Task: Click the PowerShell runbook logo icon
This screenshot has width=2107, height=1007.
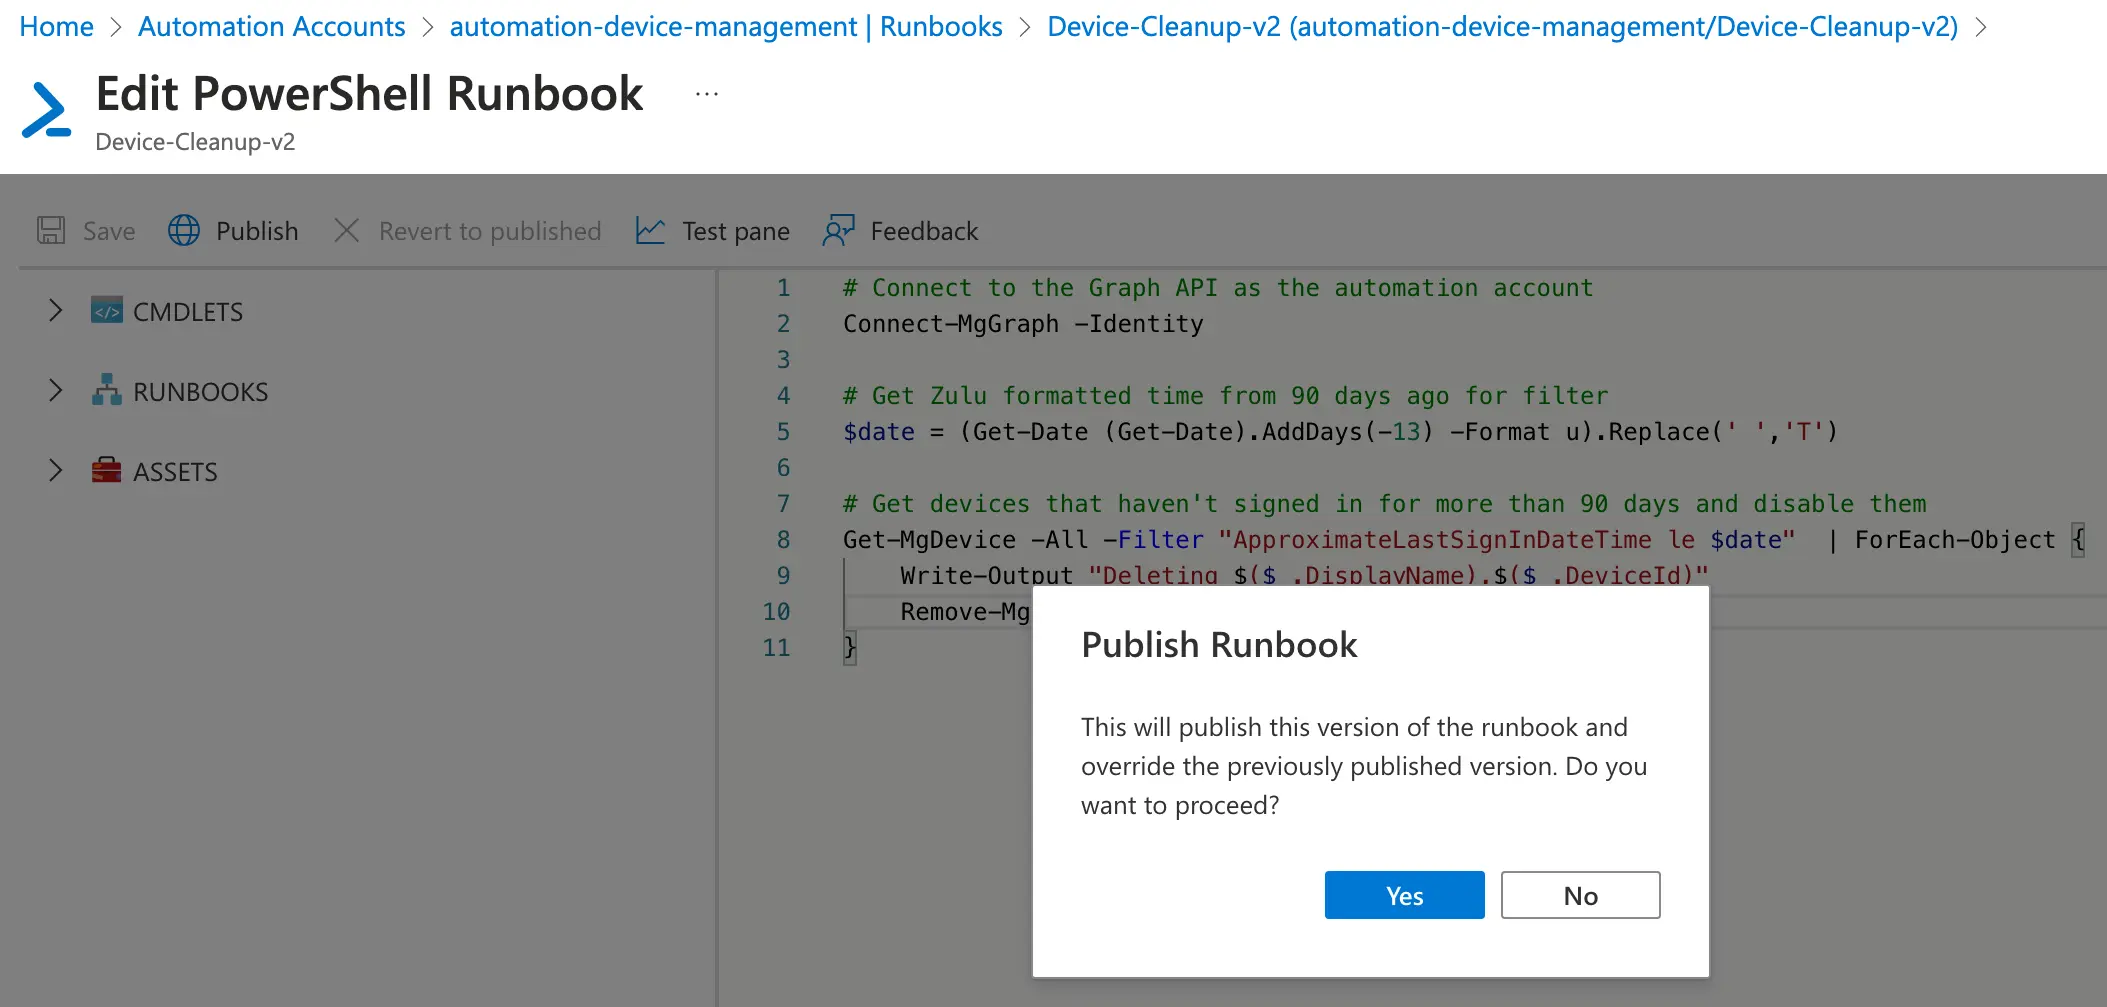Action: pyautogui.click(x=47, y=110)
